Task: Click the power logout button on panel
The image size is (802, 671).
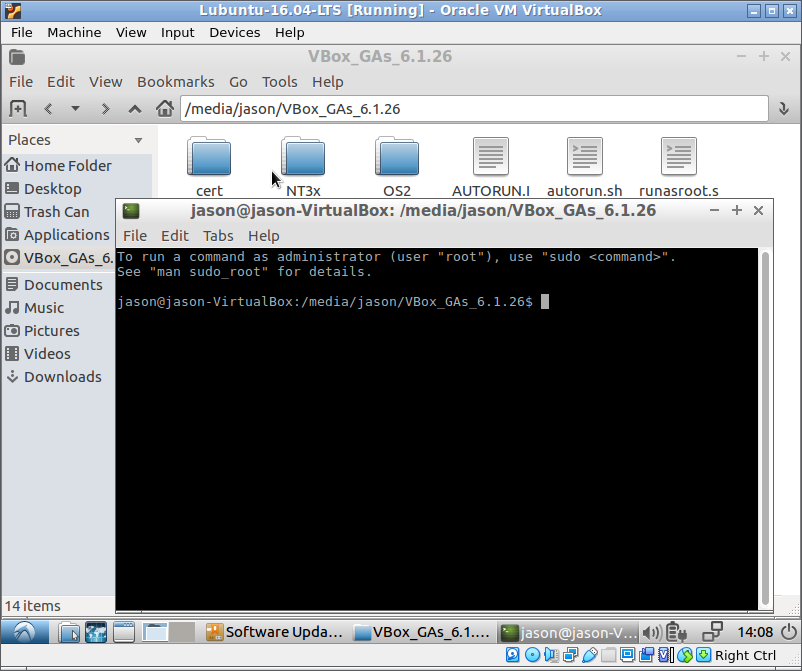Action: [x=789, y=633]
